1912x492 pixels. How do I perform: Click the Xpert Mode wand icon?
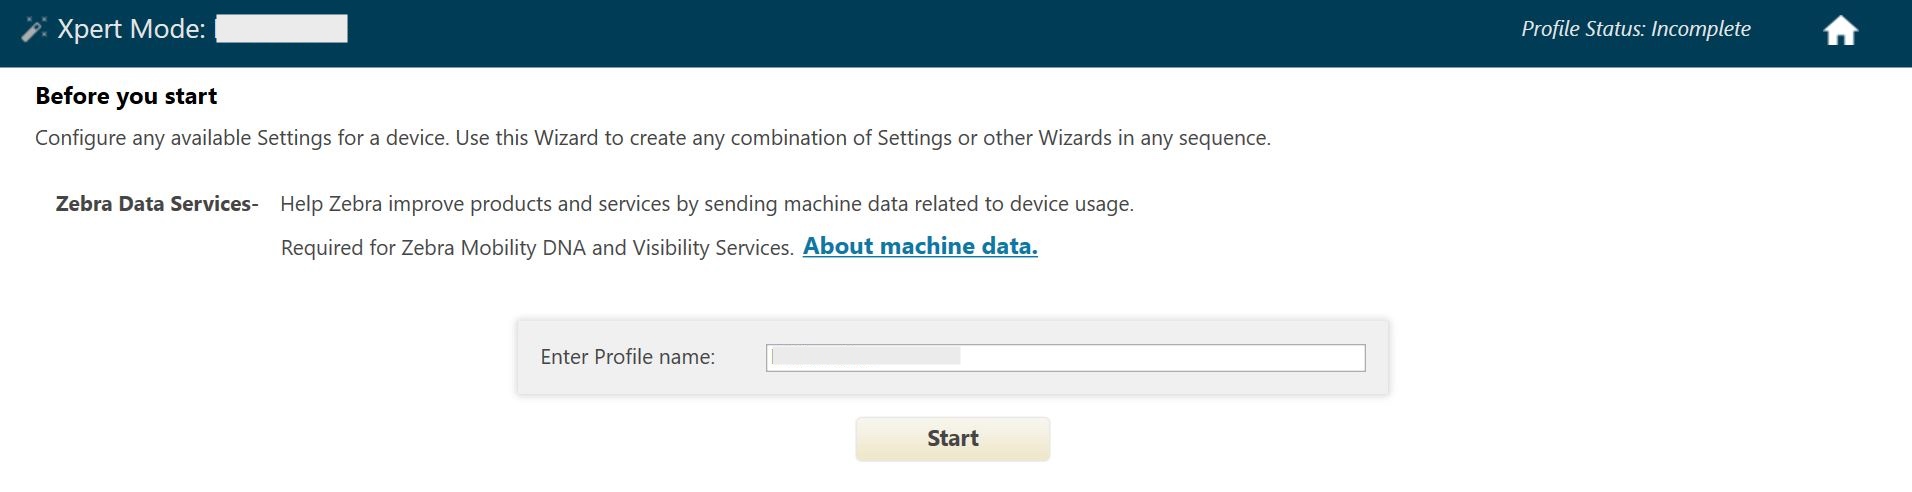coord(34,30)
